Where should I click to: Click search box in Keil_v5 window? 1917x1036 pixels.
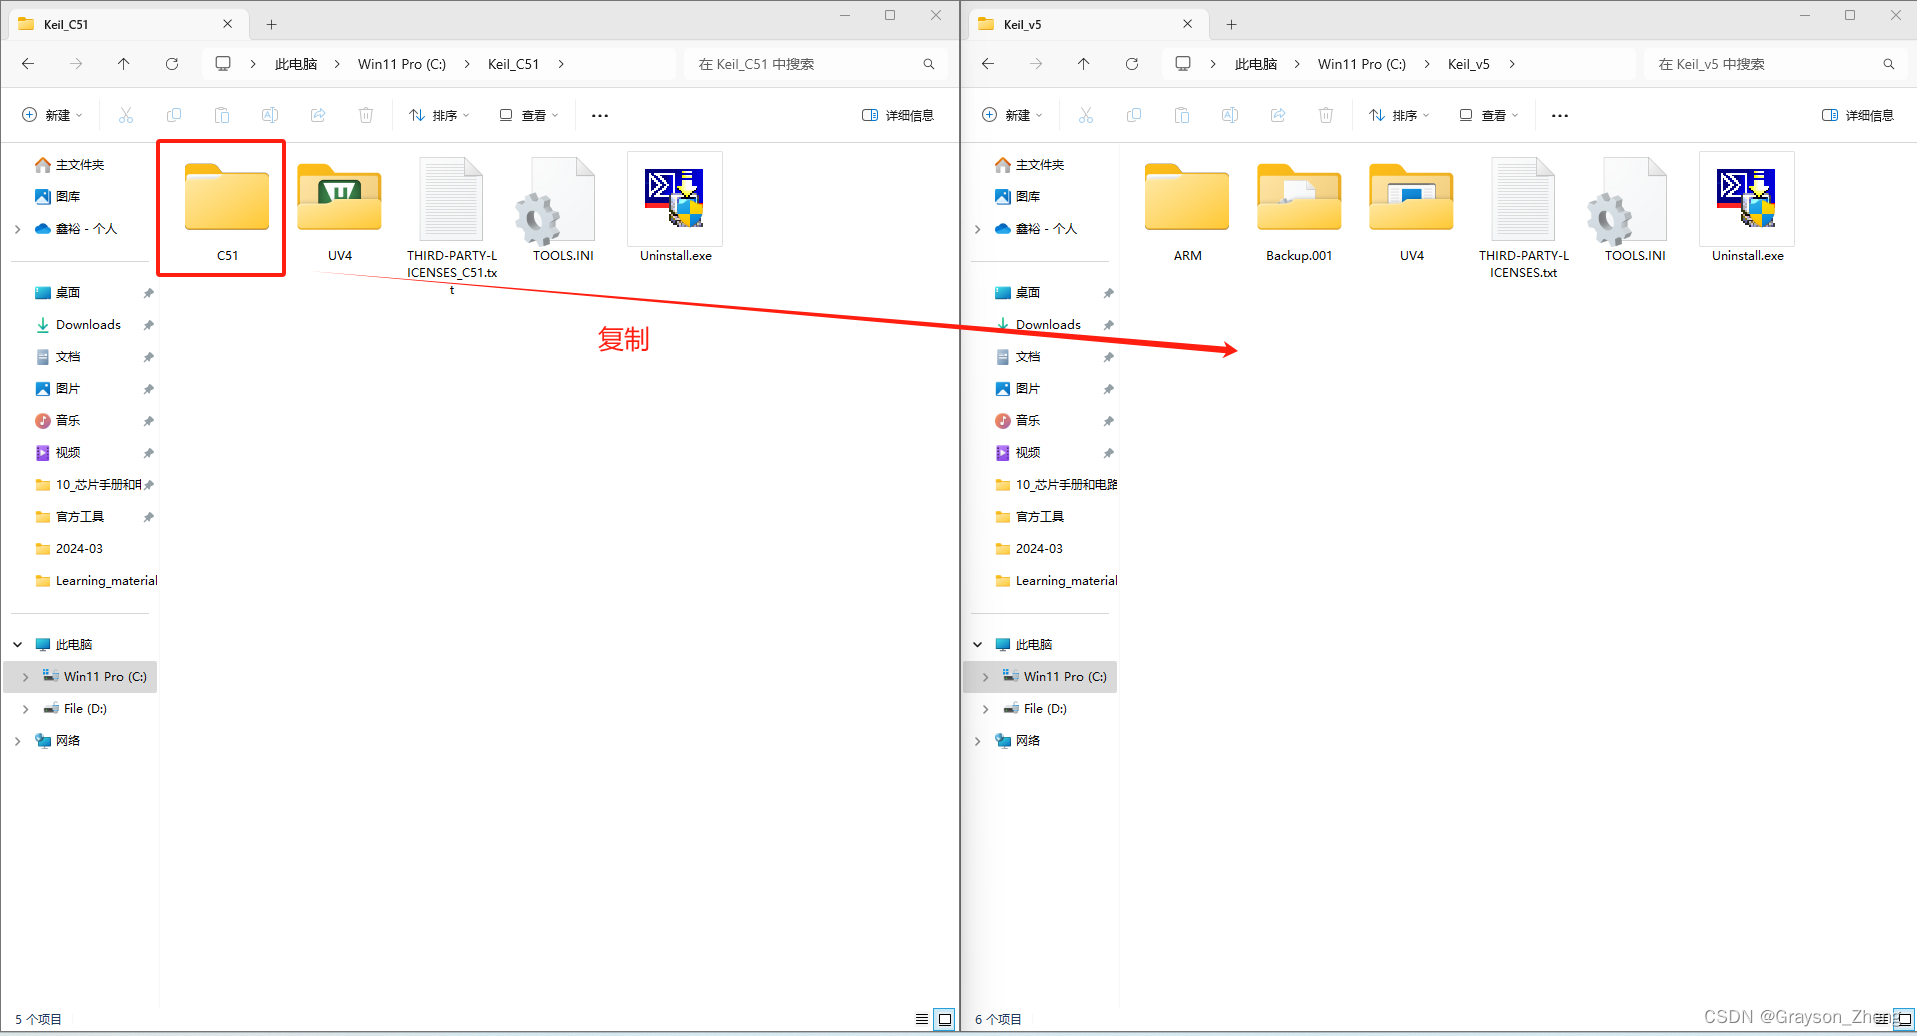(1775, 64)
